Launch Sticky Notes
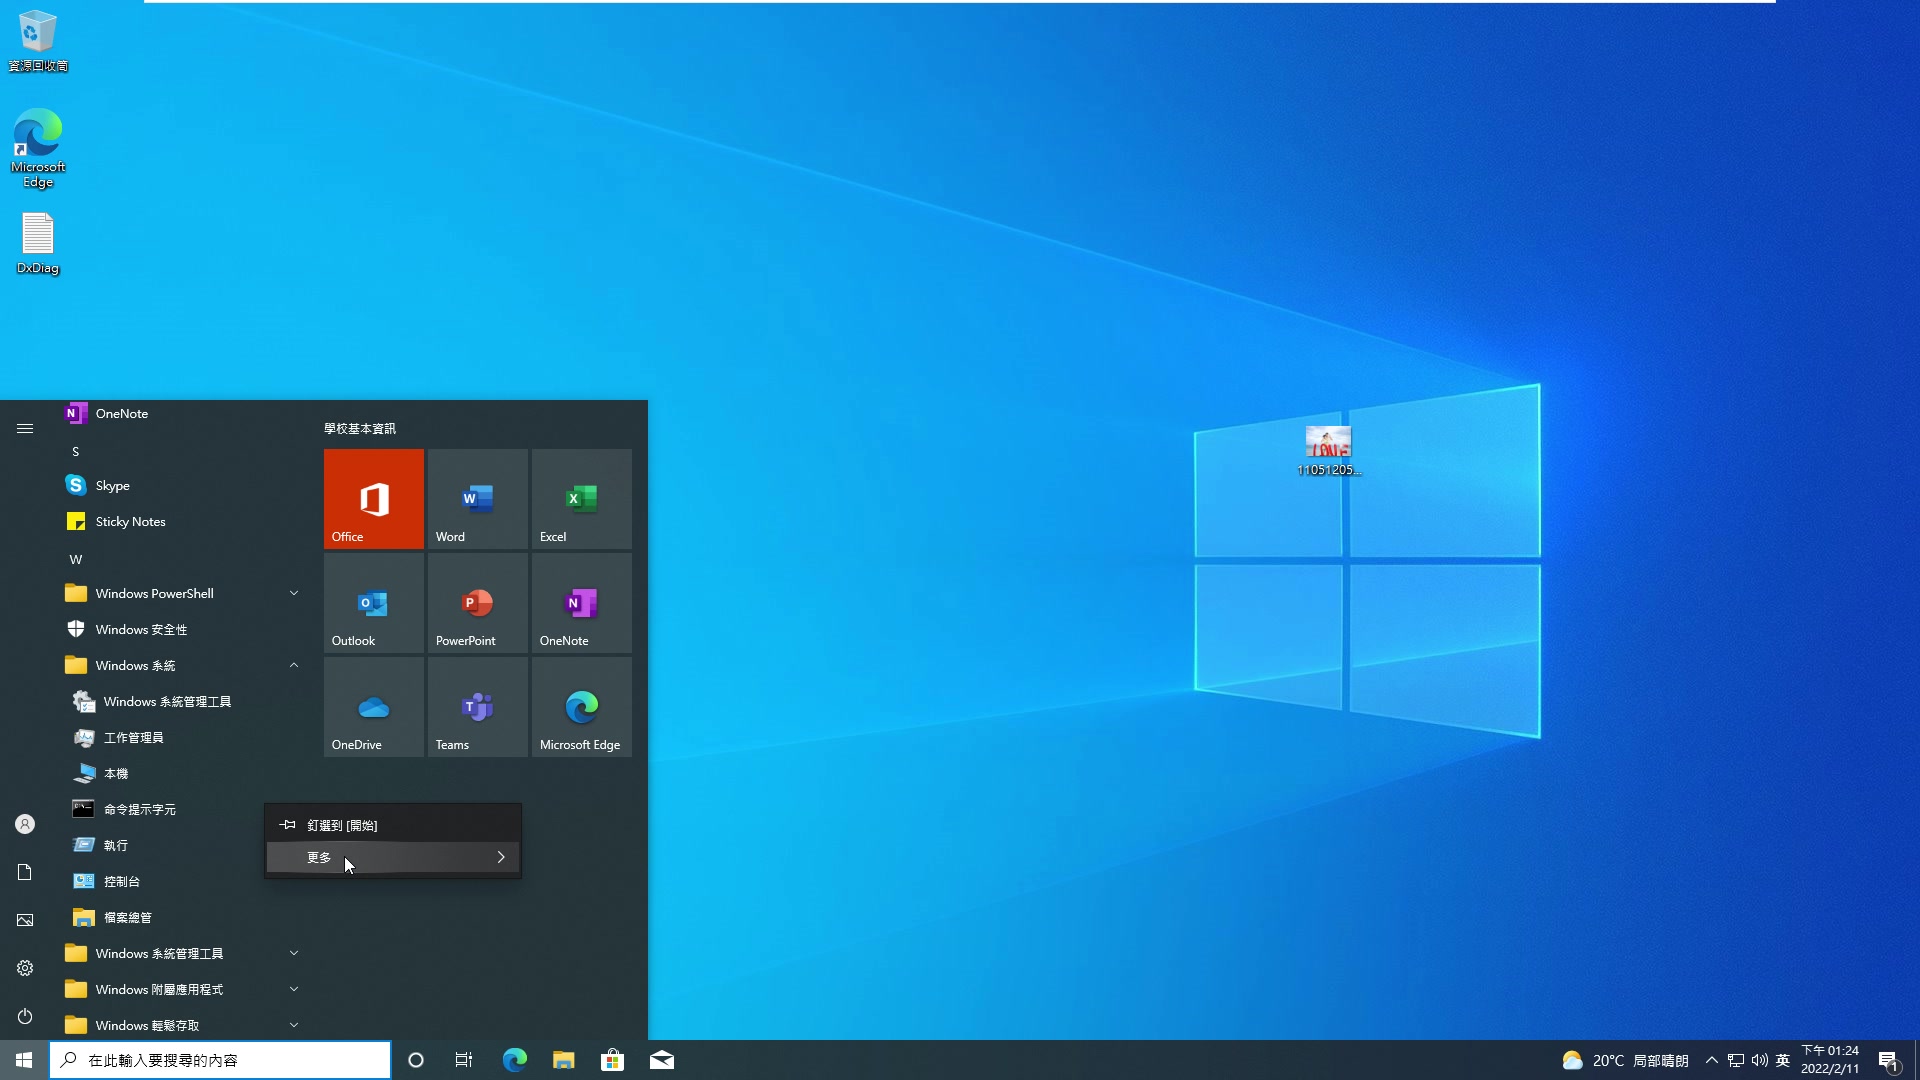The image size is (1920, 1080). (129, 521)
